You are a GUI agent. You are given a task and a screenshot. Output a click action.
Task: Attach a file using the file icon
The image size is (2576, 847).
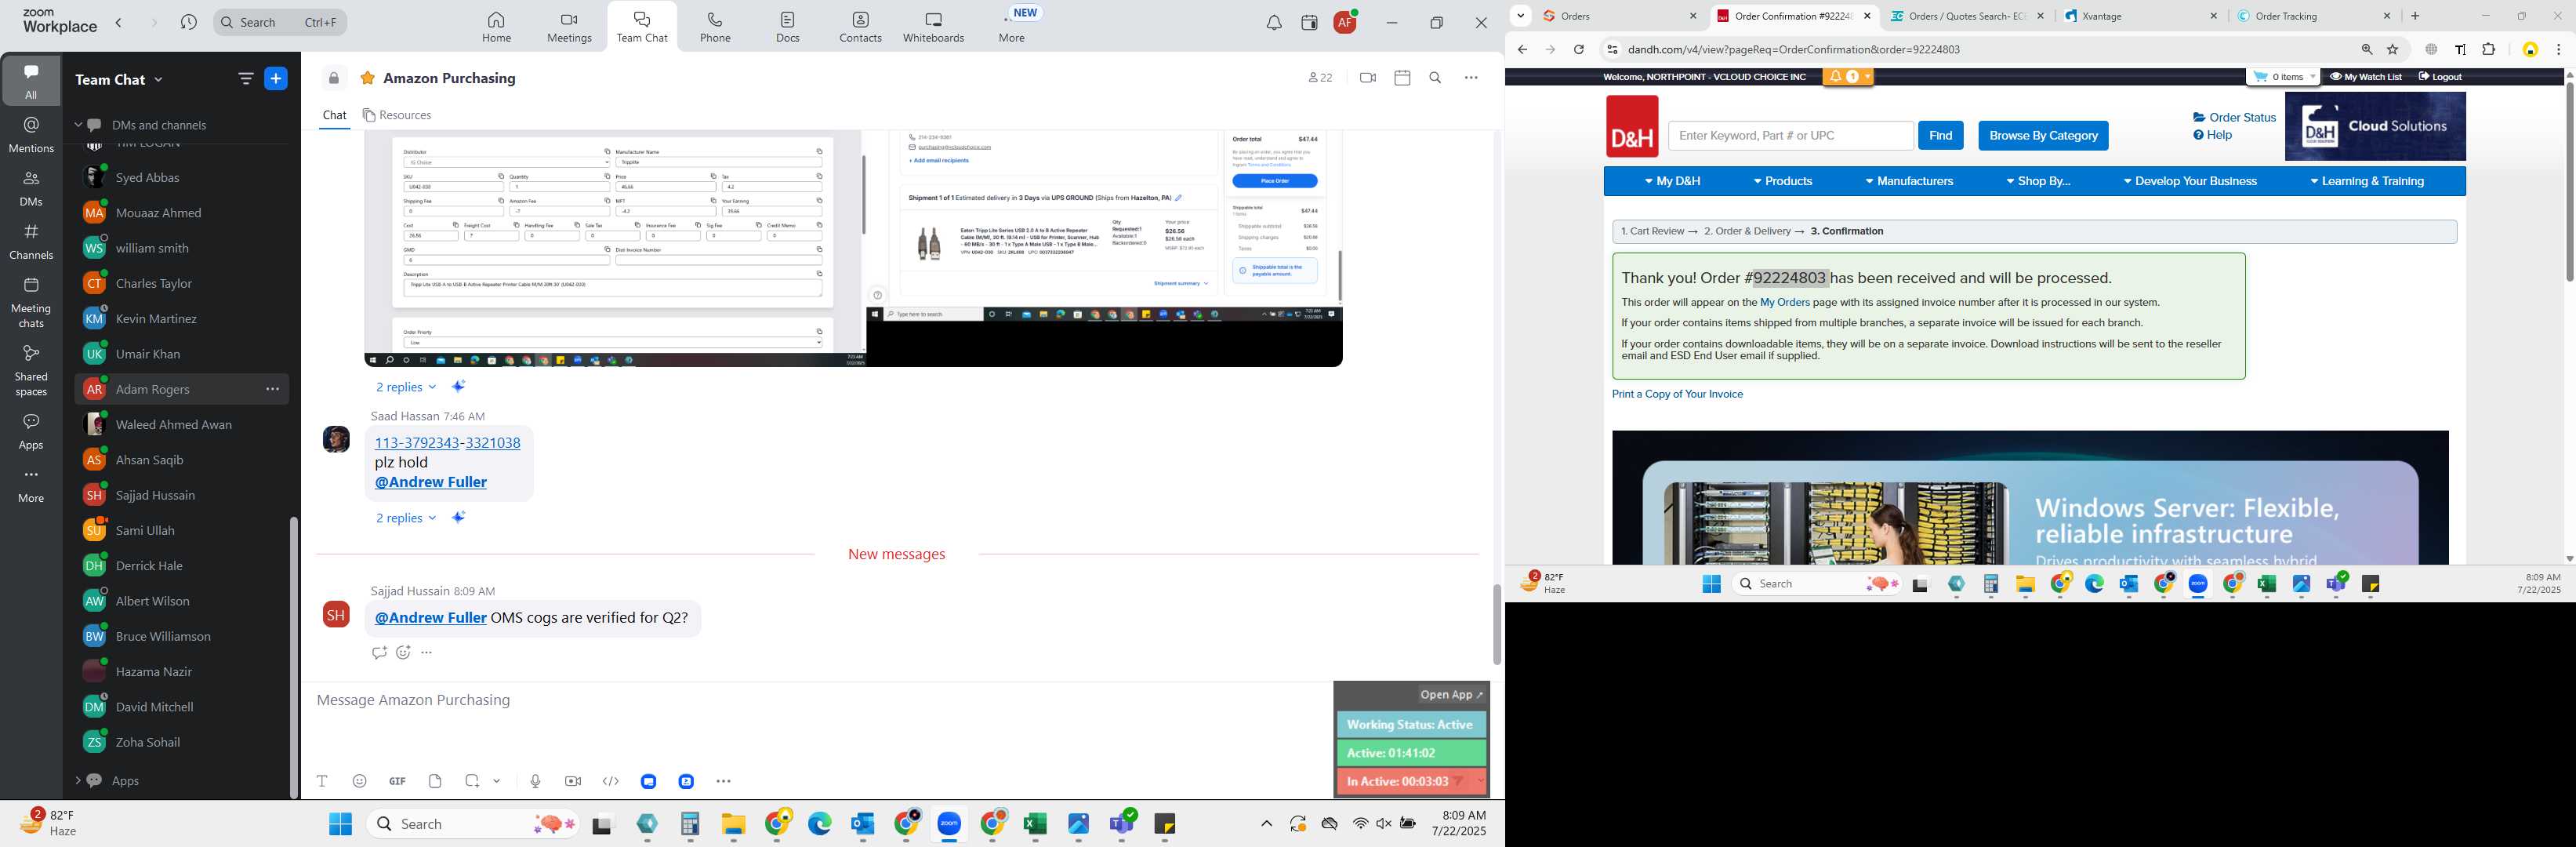click(x=435, y=781)
